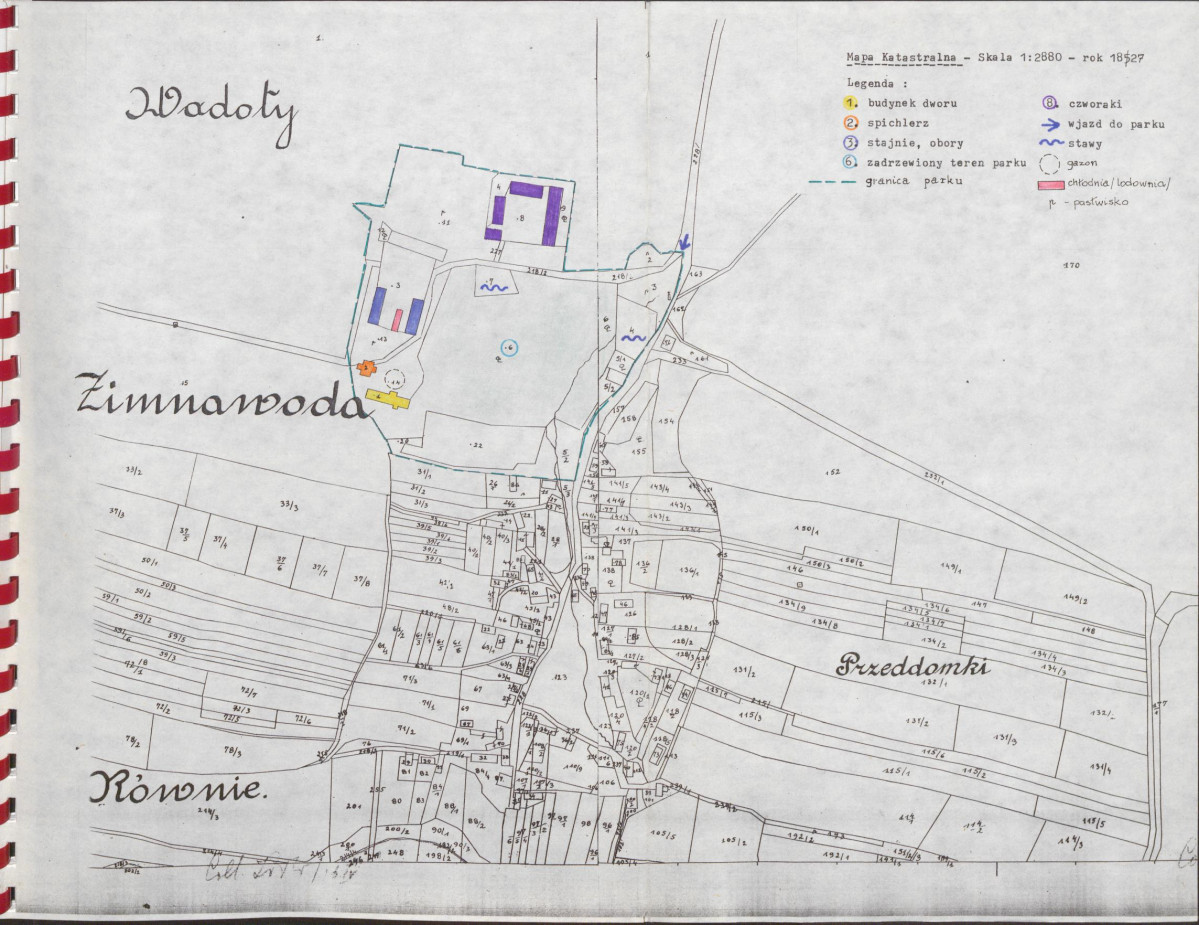1199x925 pixels.
Task: Click parcel number '72/7'
Action: (x=251, y=693)
